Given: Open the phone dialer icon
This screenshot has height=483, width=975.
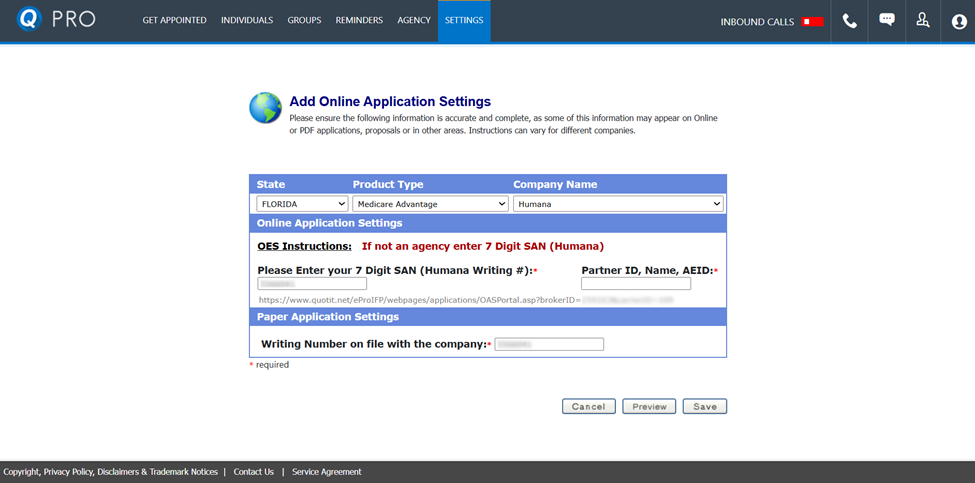Looking at the screenshot, I should 849,21.
